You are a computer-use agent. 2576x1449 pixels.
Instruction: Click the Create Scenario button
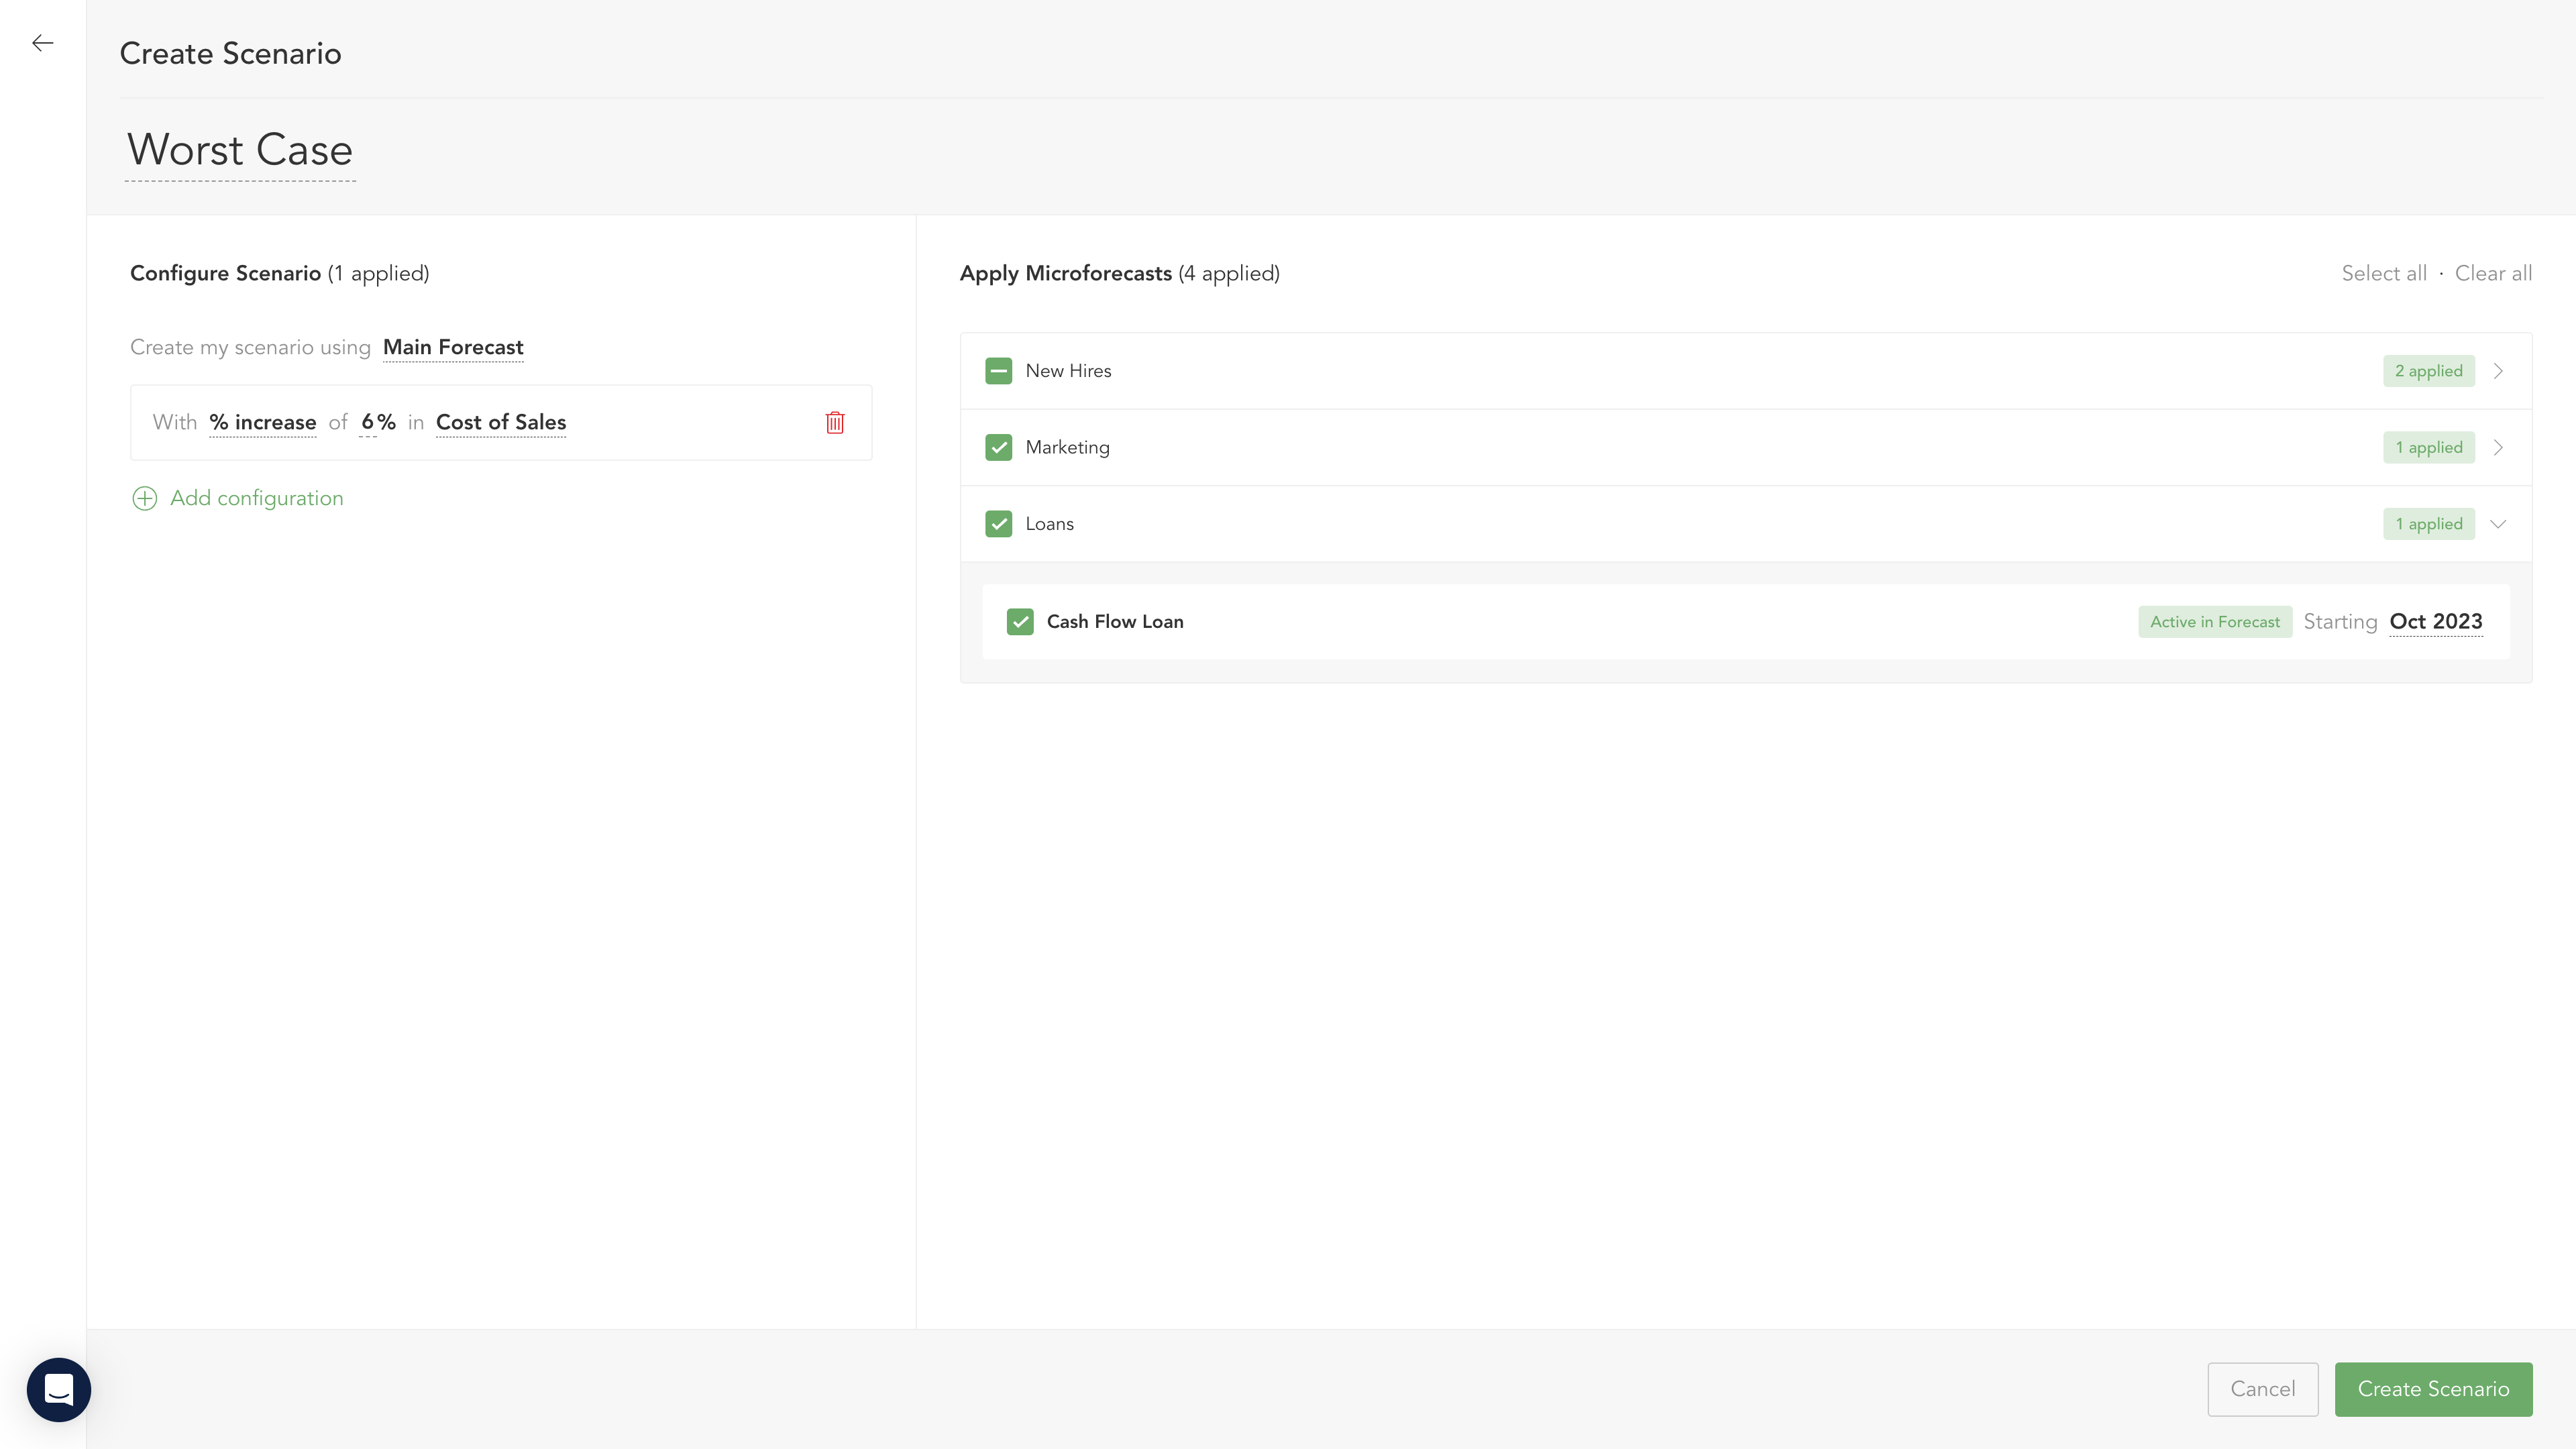(x=2433, y=1389)
